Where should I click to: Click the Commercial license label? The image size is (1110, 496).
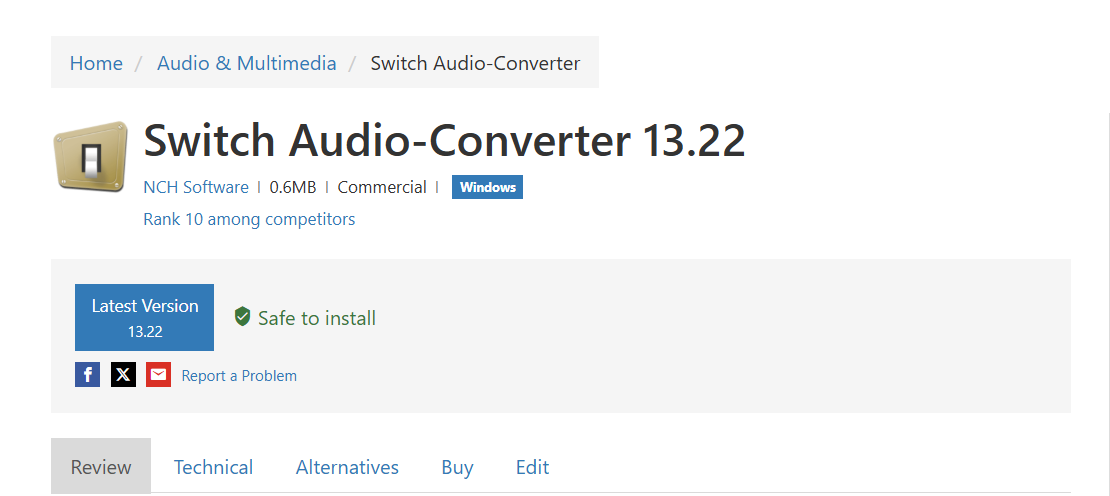click(x=382, y=187)
